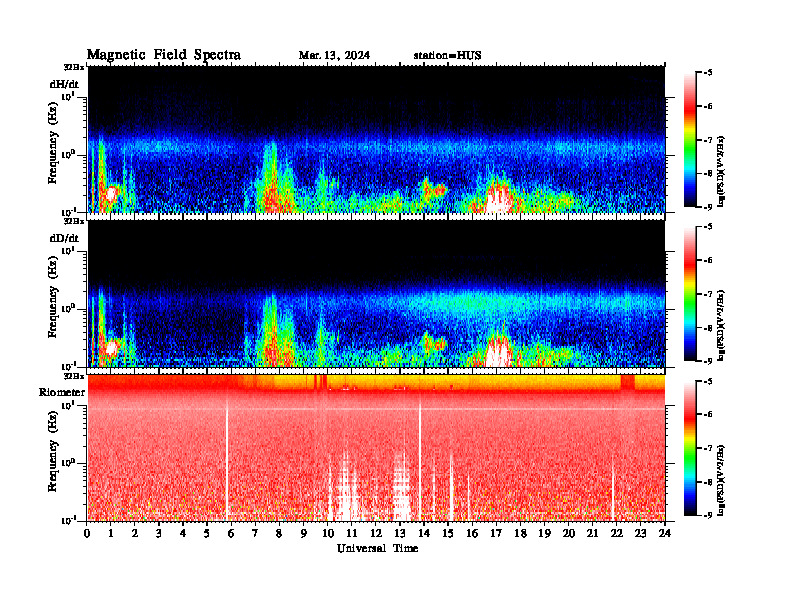Click the "-9" value on dH/dt color scale

point(708,207)
